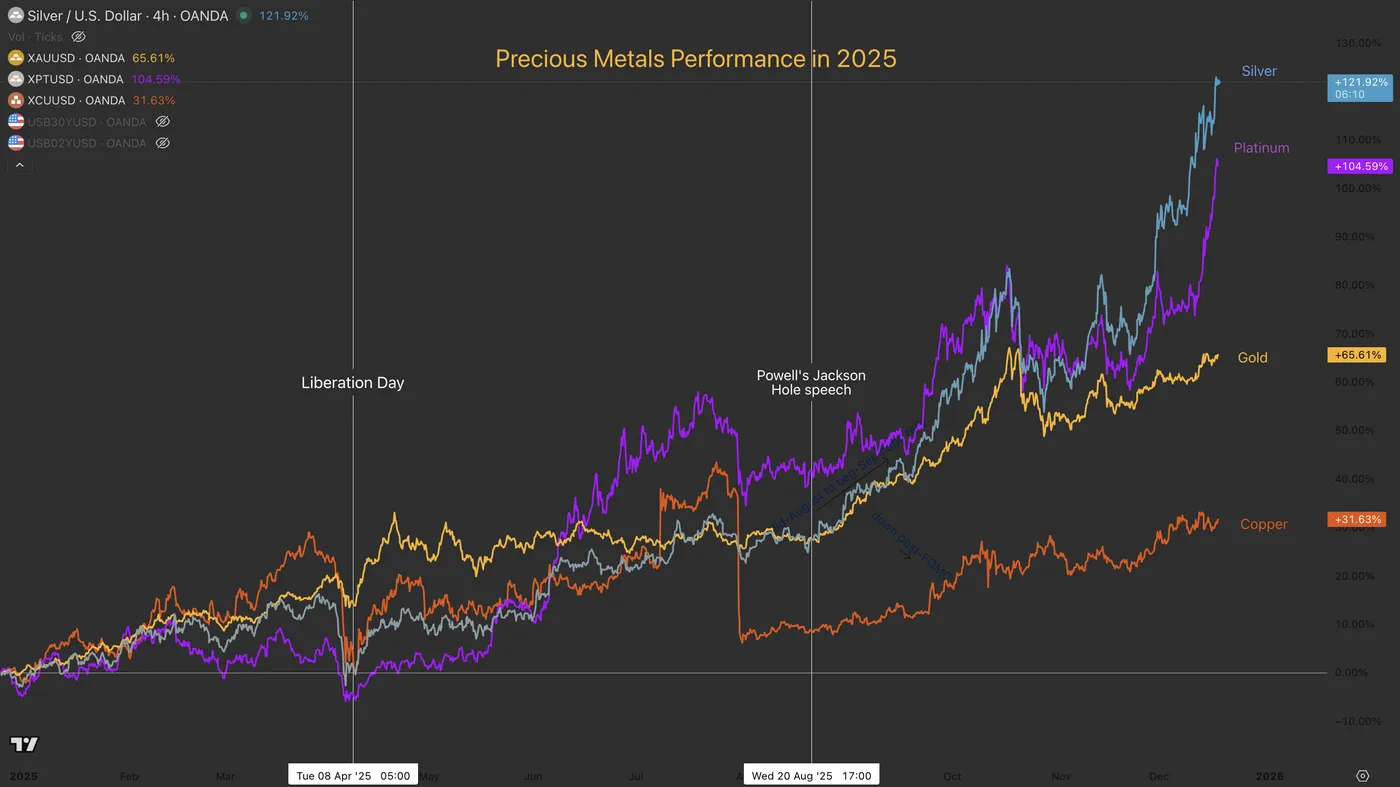Click the XCUUSD copper symbol icon
1400x787 pixels.
tap(16, 100)
